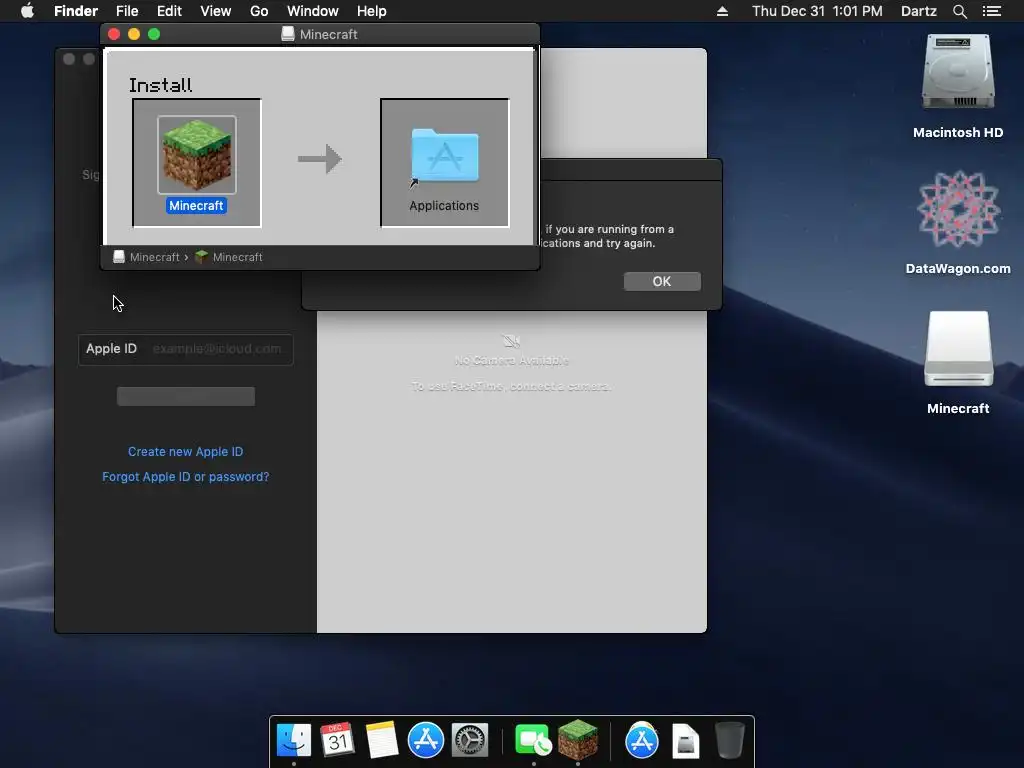
Task: Open the Apple menu
Action: [27, 11]
